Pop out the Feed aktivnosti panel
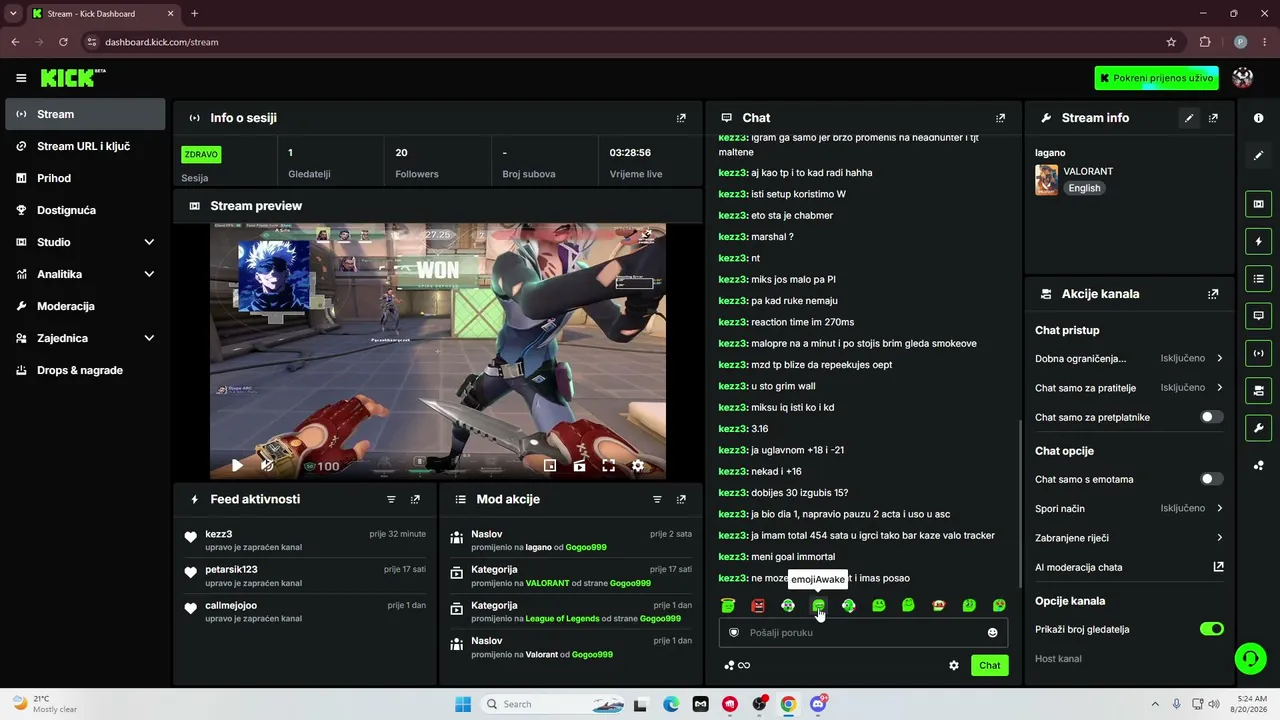Image resolution: width=1280 pixels, height=720 pixels. [x=415, y=499]
